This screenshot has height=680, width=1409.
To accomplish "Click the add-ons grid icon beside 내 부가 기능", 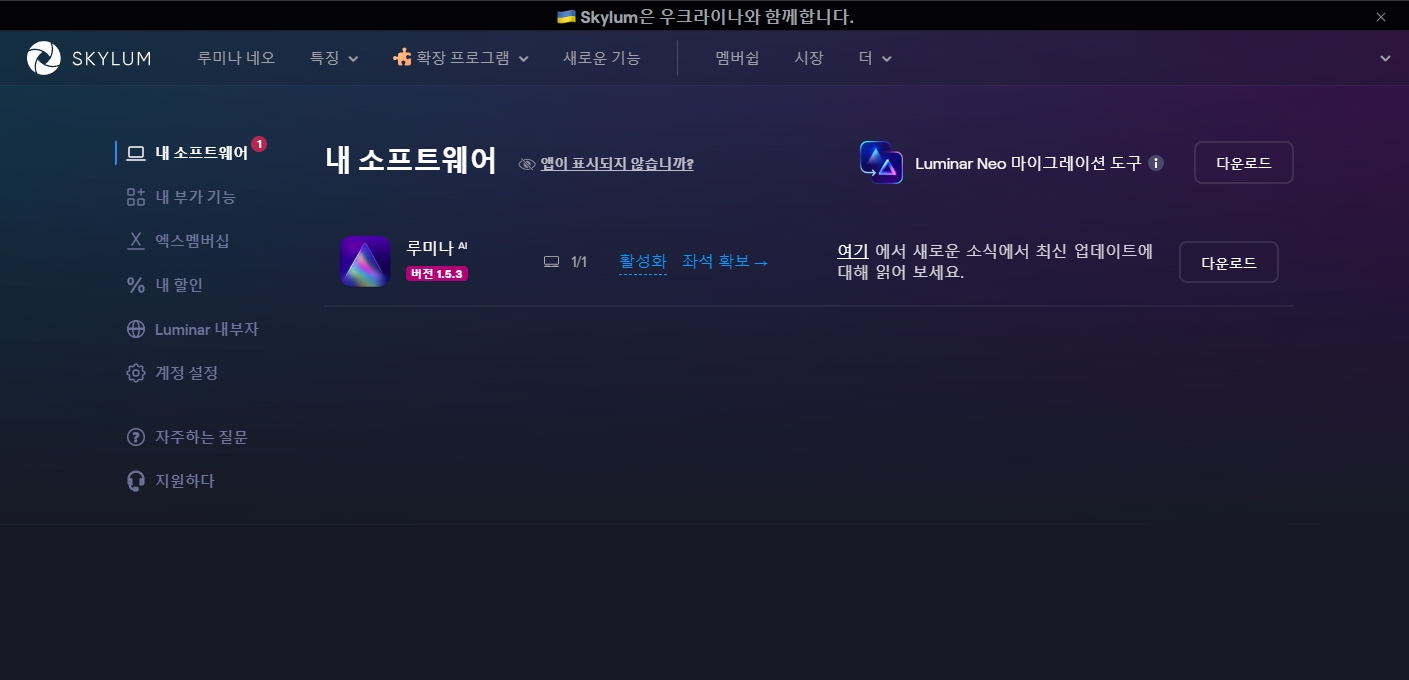I will click(136, 197).
